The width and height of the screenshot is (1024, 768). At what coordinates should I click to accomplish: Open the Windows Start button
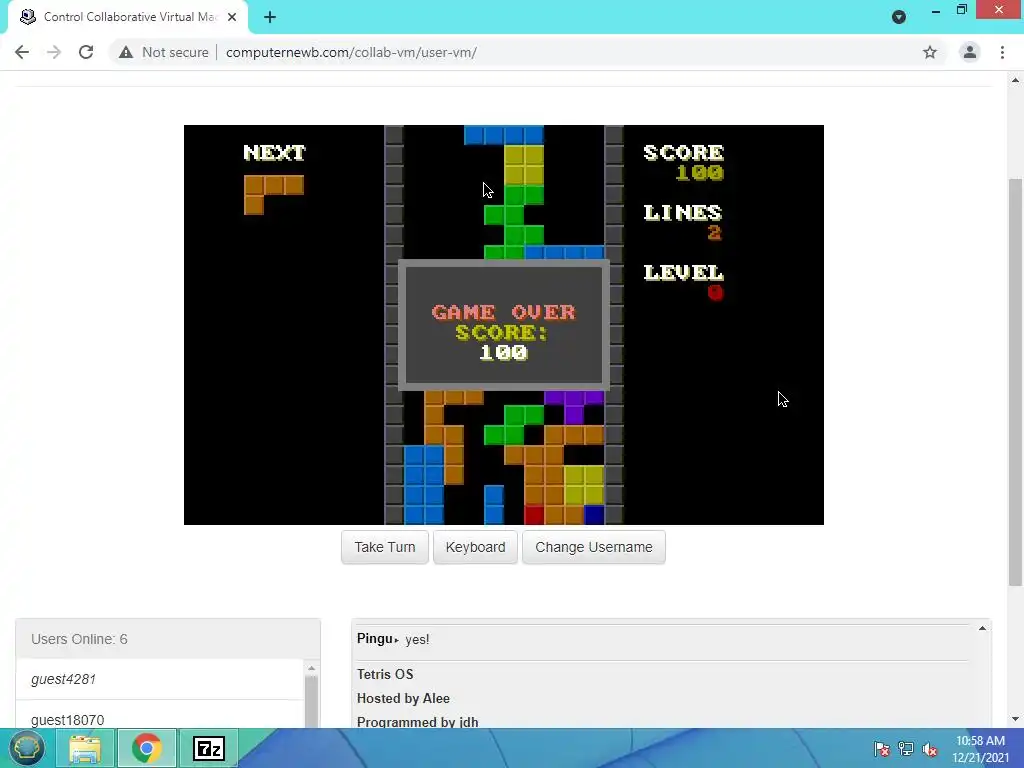click(26, 748)
